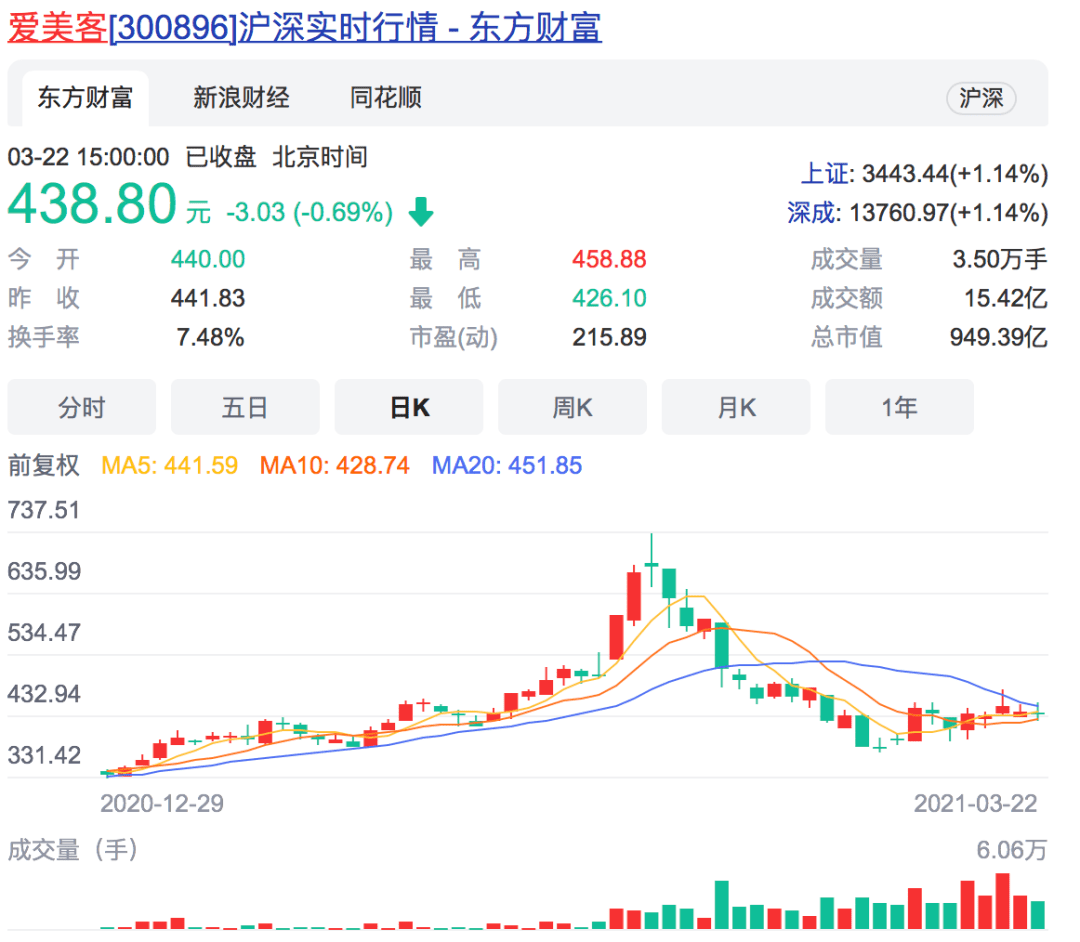
Task: Click the MA20: 451.85 indicator label
Action: (507, 465)
